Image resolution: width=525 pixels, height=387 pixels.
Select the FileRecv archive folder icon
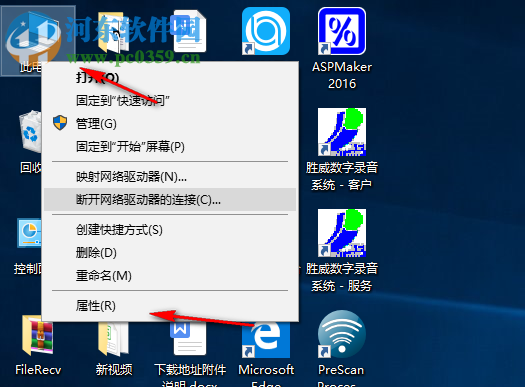tap(38, 336)
